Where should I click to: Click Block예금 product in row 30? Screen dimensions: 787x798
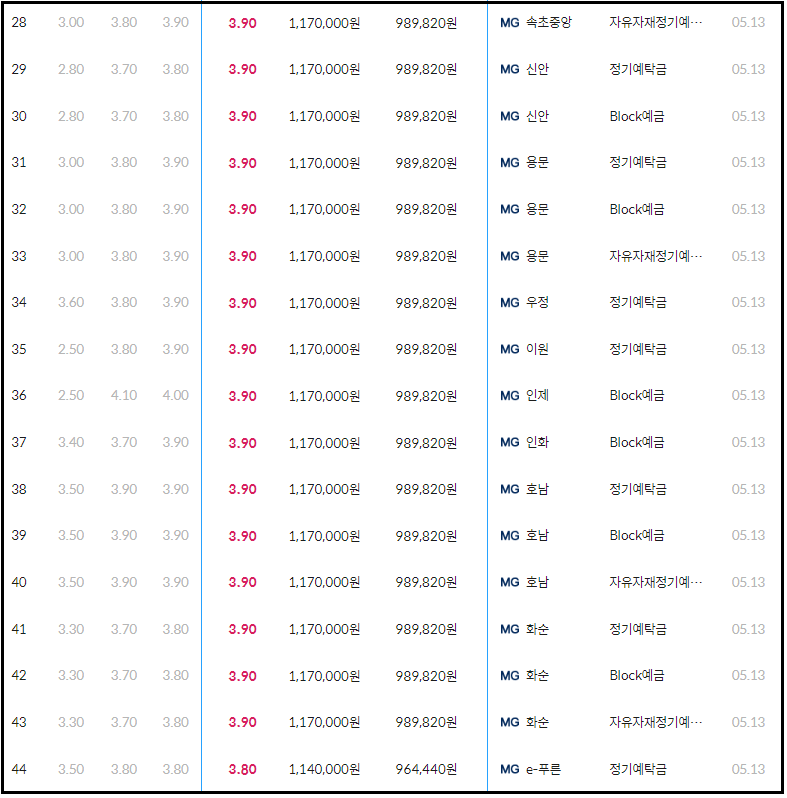(x=637, y=116)
